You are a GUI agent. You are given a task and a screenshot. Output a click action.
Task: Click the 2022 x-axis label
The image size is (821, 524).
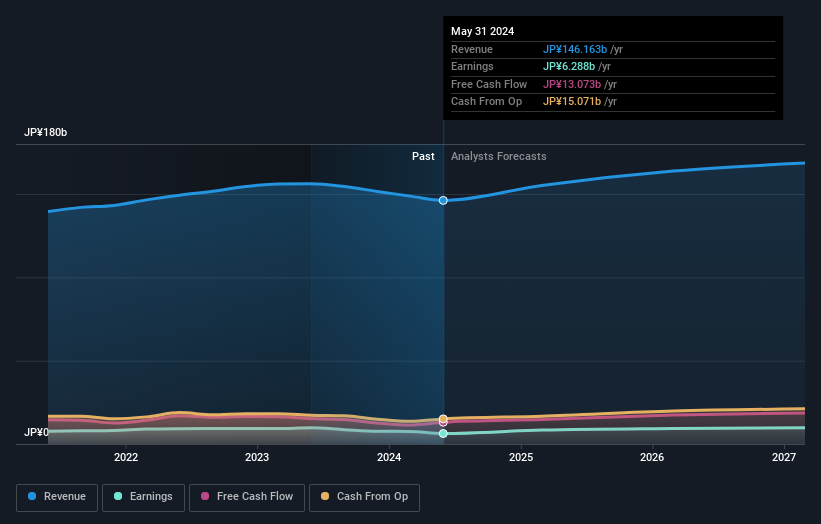[x=126, y=457]
